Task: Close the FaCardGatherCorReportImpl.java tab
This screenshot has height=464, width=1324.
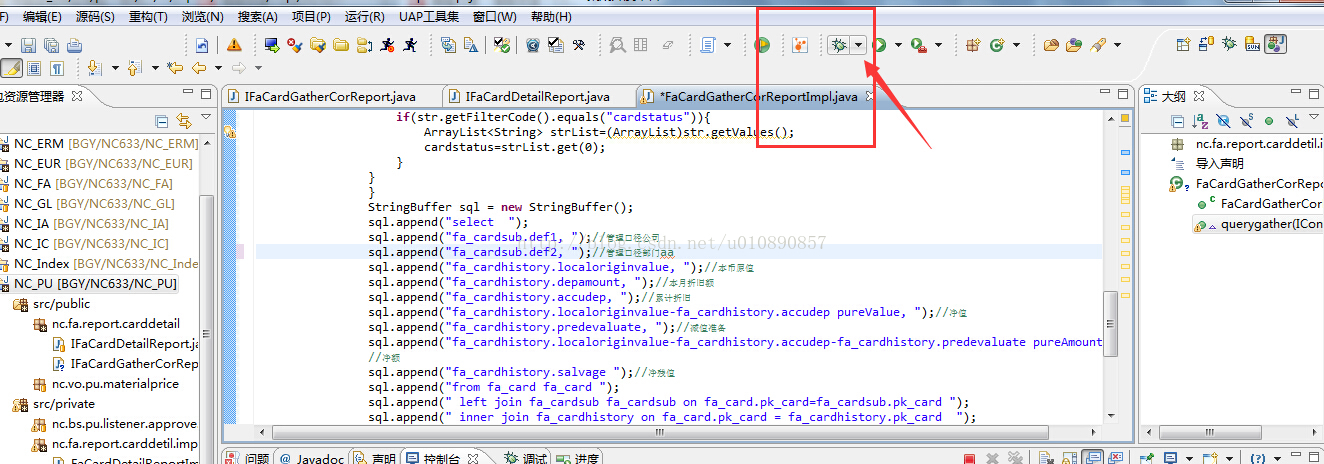Action: tap(869, 97)
